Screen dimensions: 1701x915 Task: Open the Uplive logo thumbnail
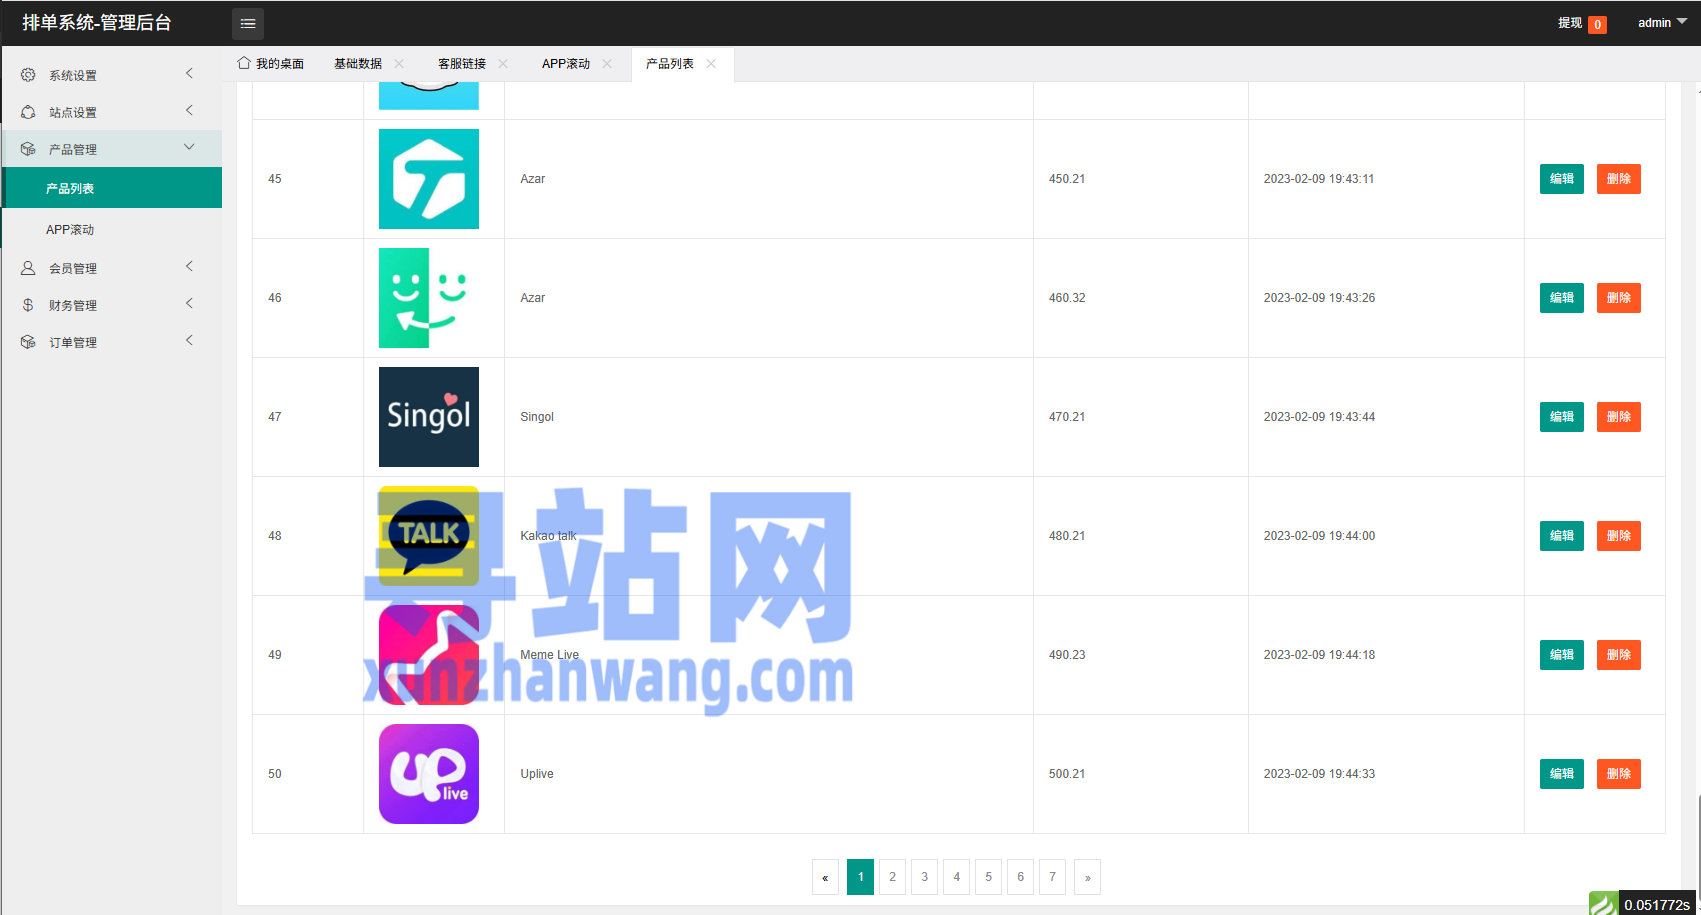click(429, 774)
